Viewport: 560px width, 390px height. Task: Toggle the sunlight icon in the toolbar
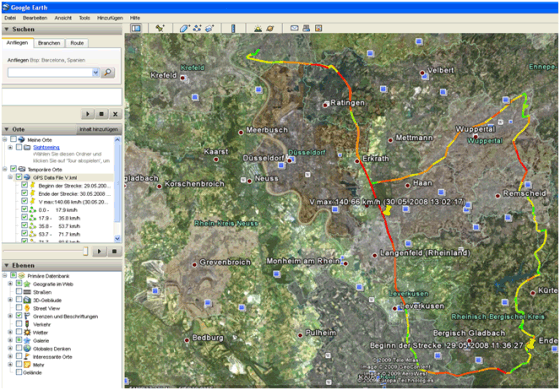click(258, 28)
